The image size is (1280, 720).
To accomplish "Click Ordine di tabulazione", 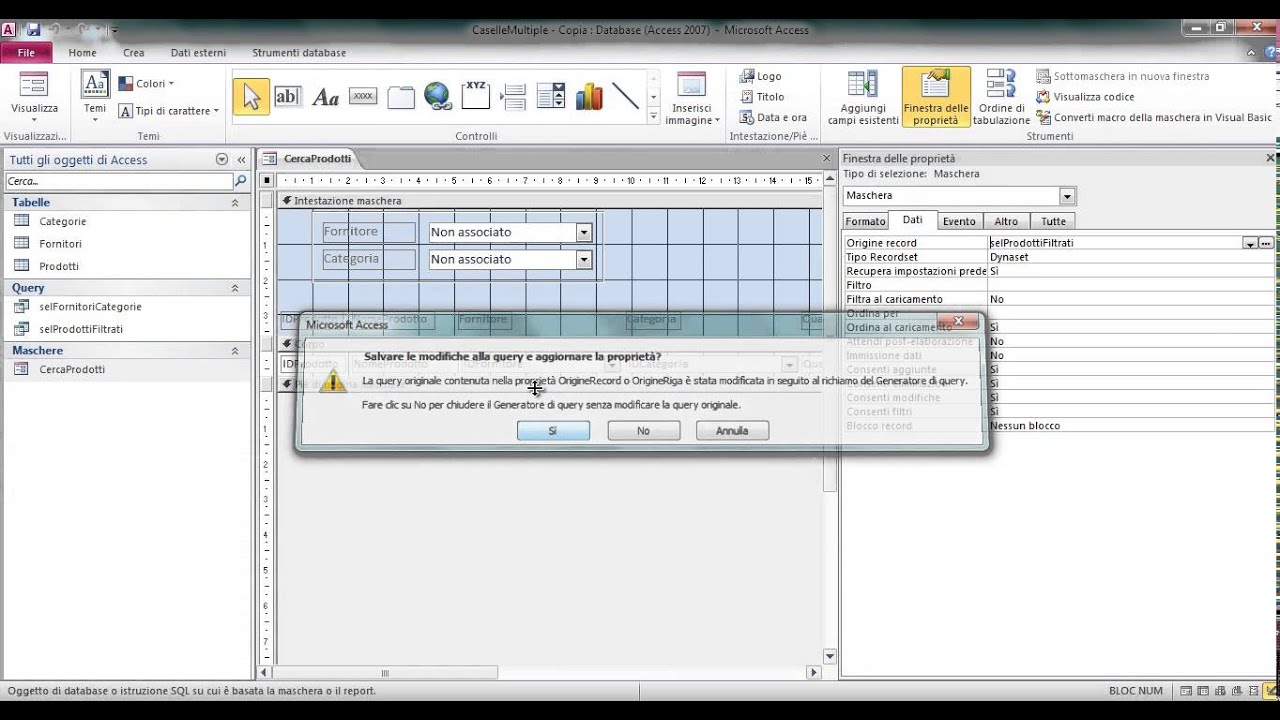I will pyautogui.click(x=1001, y=98).
